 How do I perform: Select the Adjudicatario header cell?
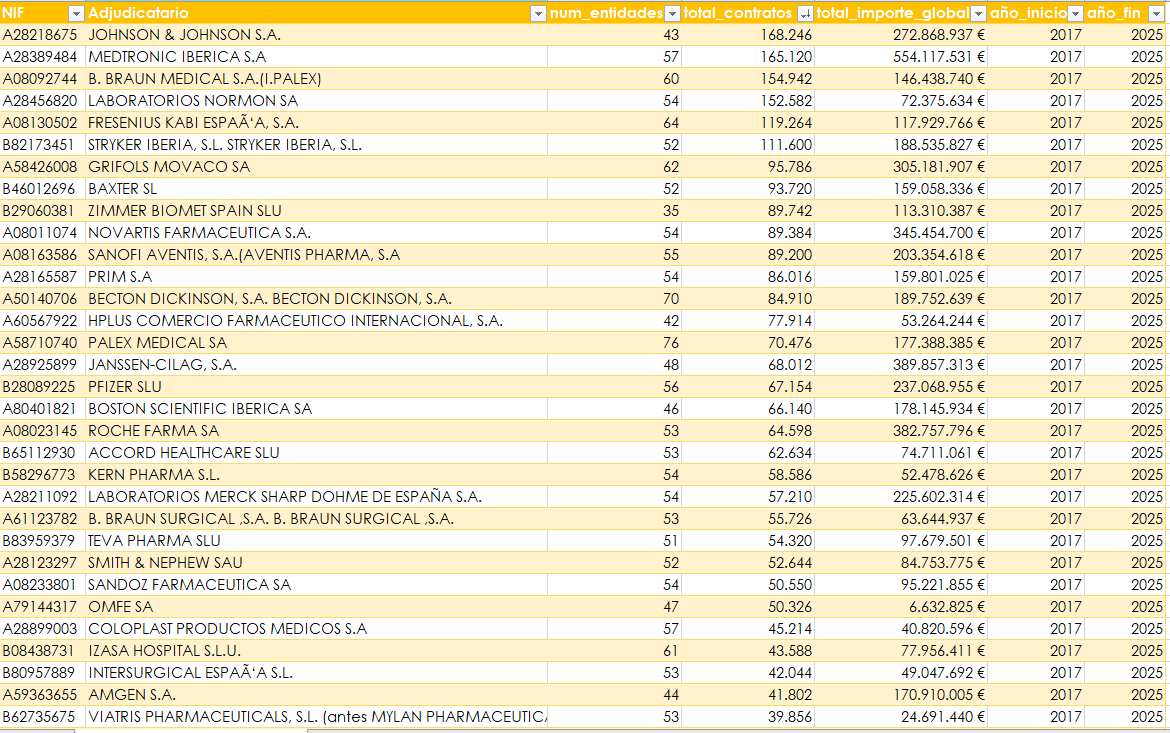click(316, 13)
